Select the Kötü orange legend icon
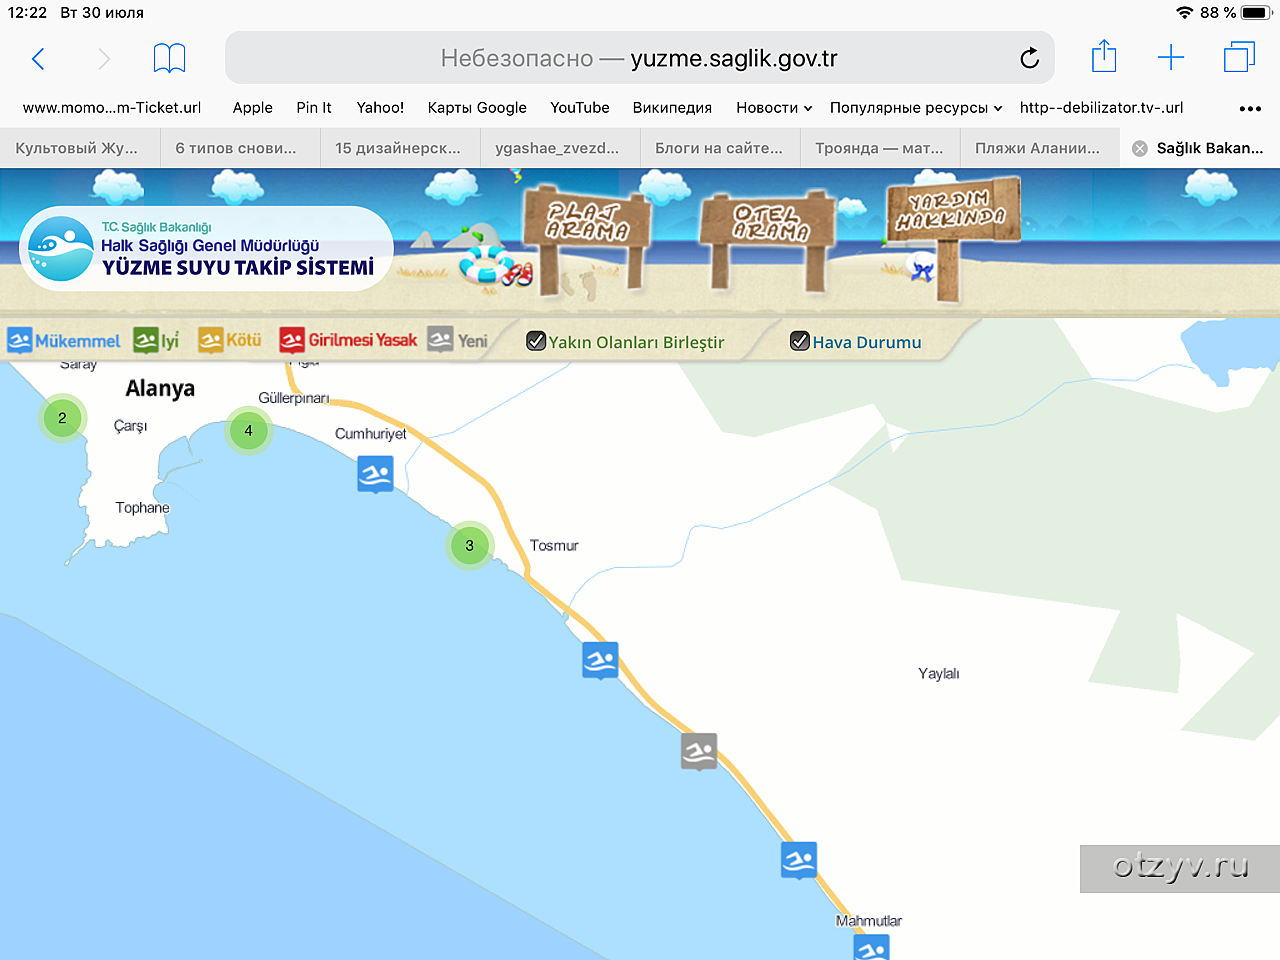Screen dimensions: 1280x960 tap(210, 340)
